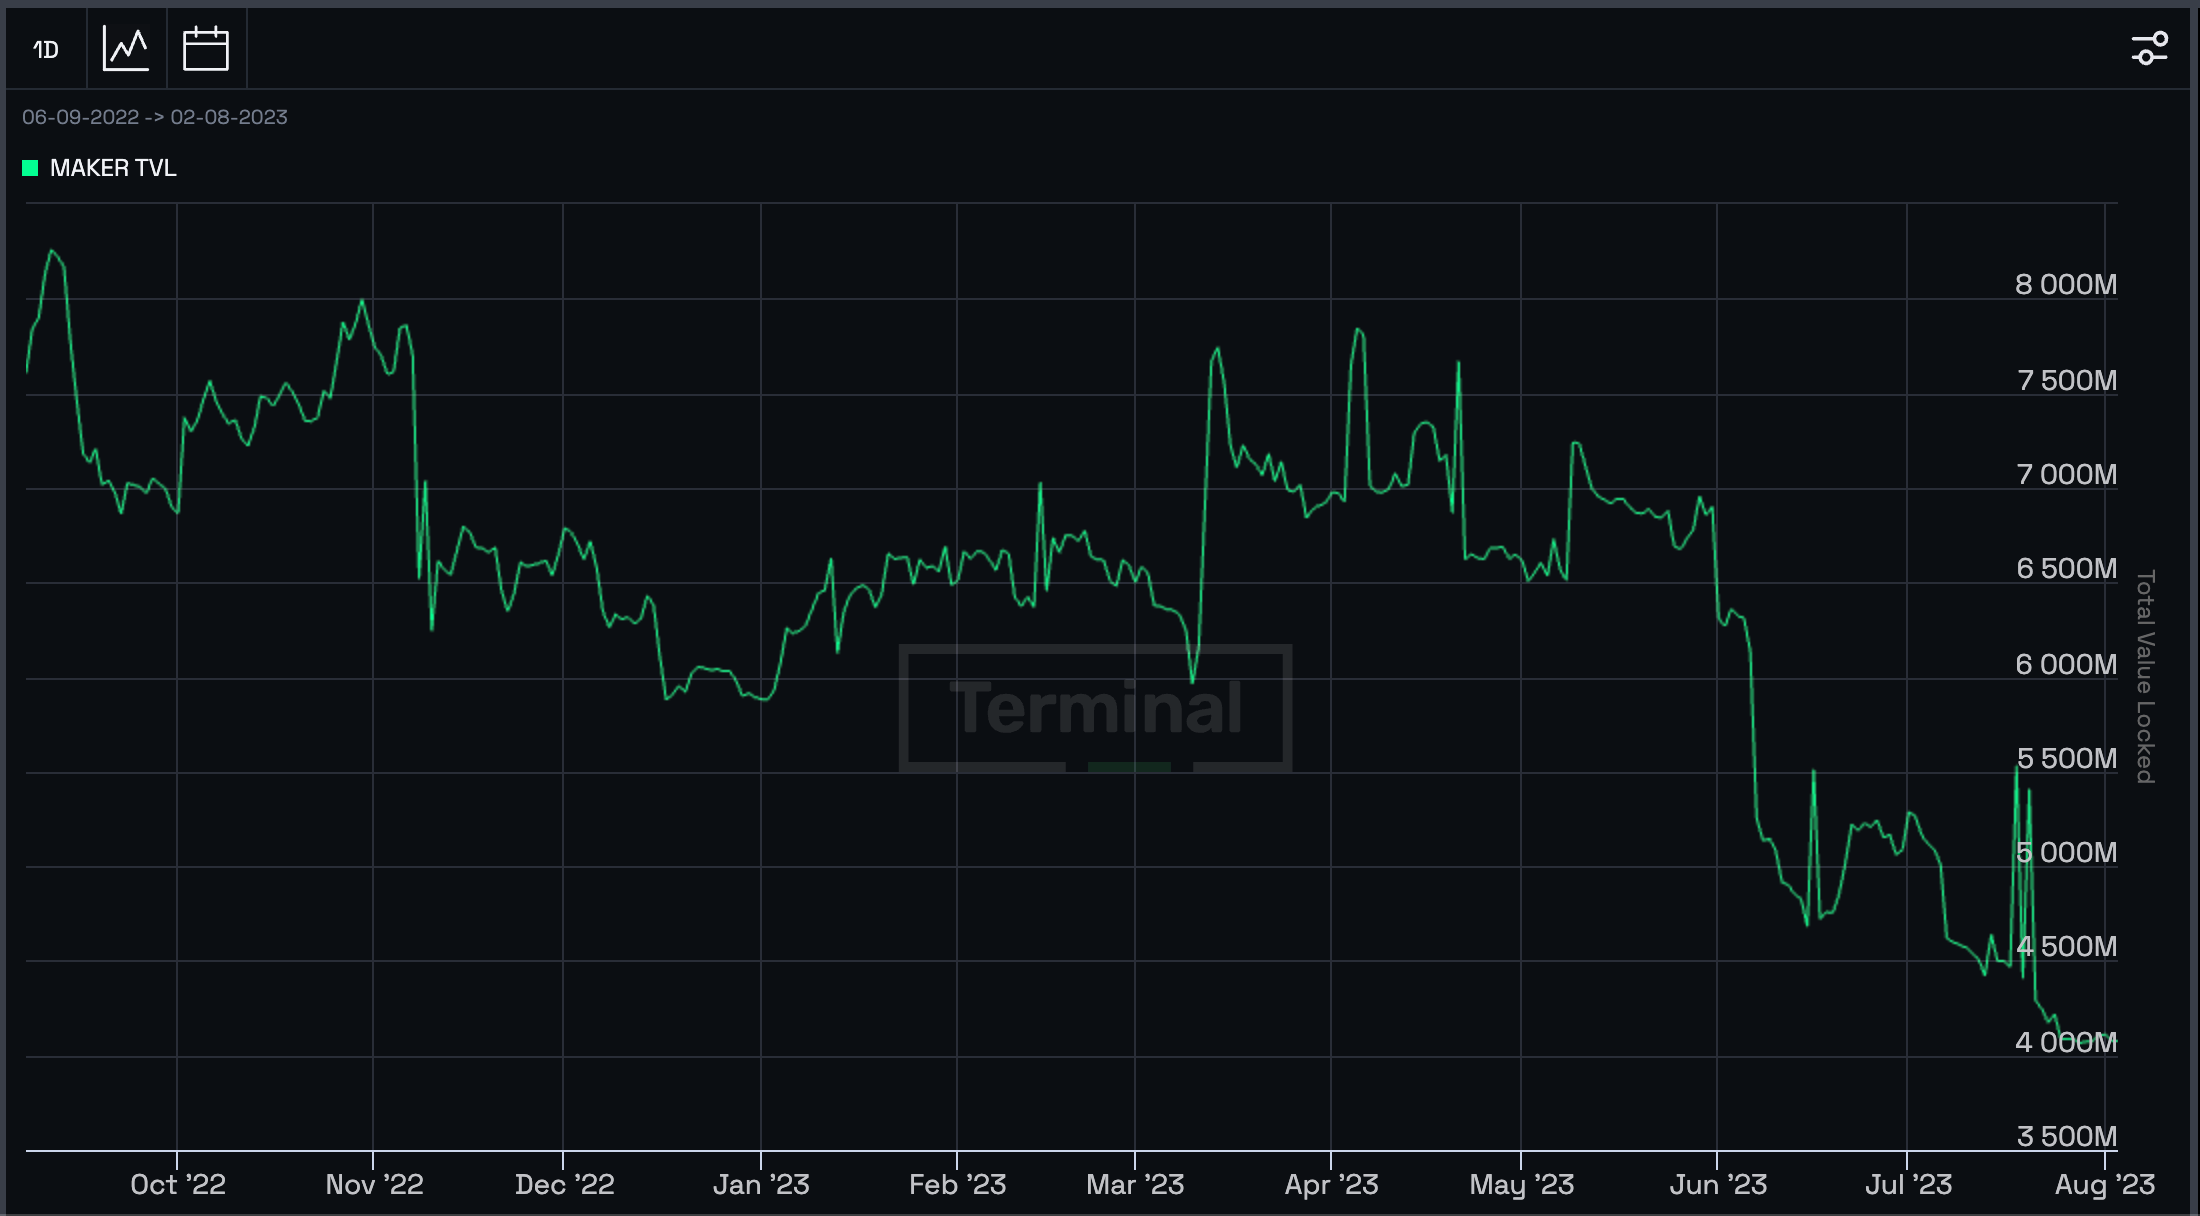The height and width of the screenshot is (1216, 2200).
Task: Click the date range 06-09-2022 -> 02-08-2023
Action: click(x=155, y=117)
